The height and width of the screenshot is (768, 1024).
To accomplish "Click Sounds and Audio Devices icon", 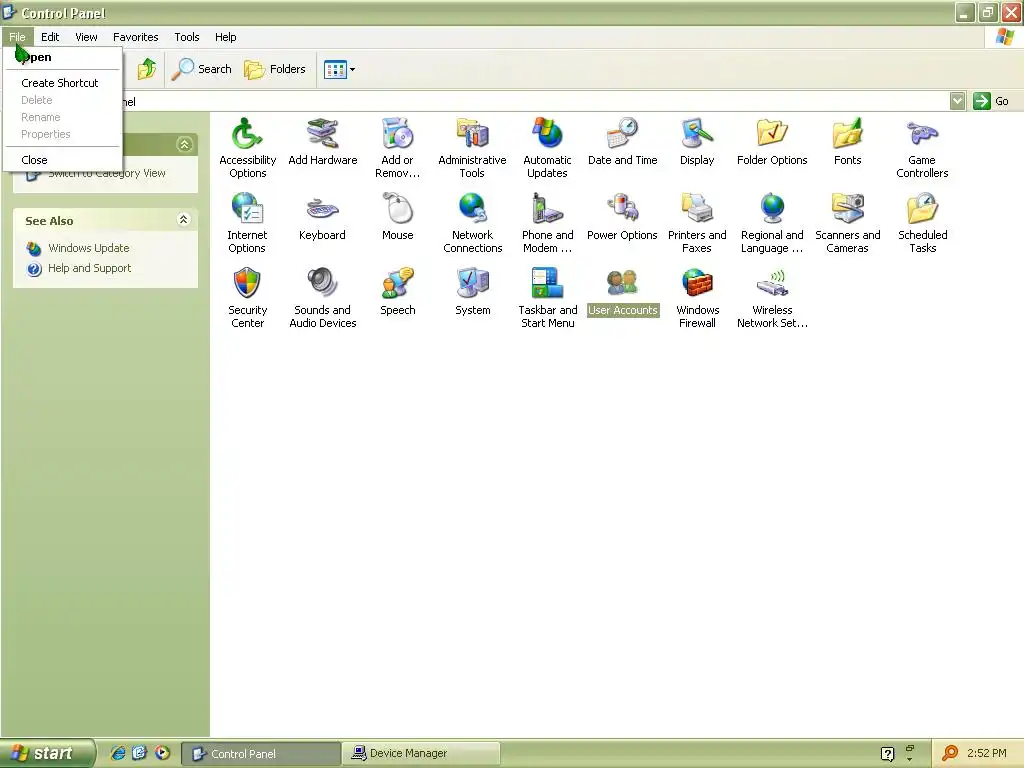I will [x=323, y=283].
